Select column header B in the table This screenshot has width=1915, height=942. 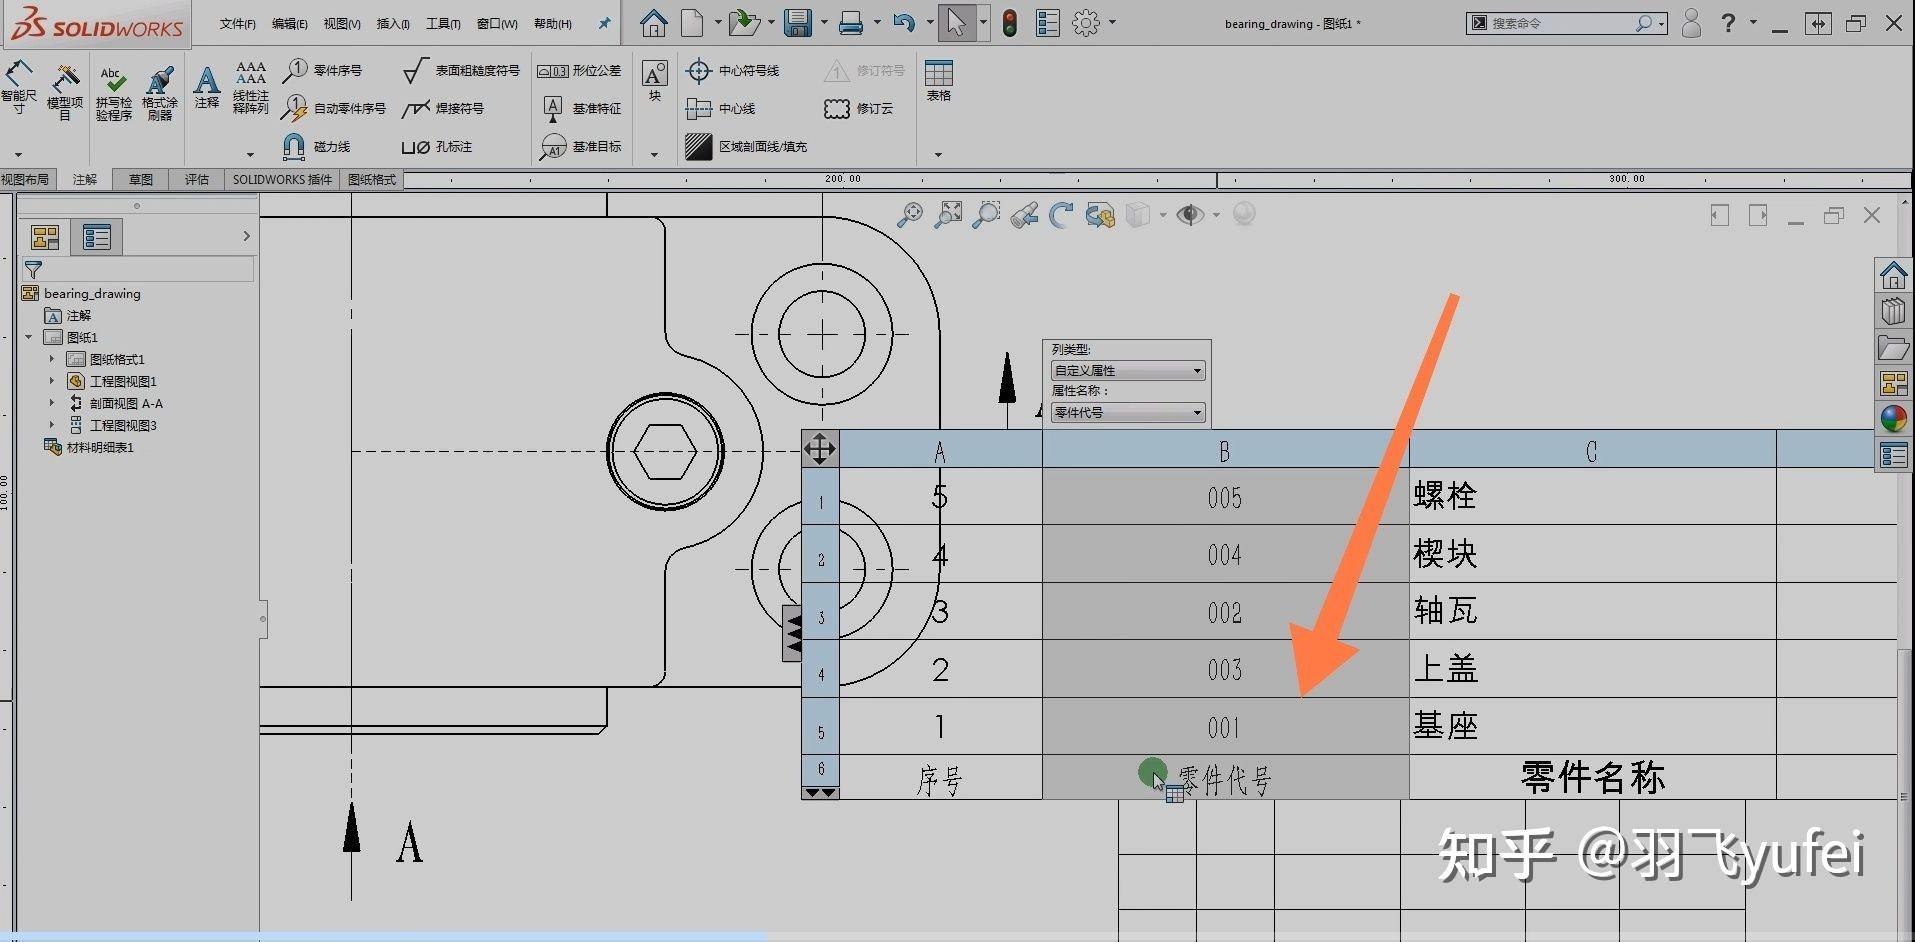click(x=1225, y=450)
